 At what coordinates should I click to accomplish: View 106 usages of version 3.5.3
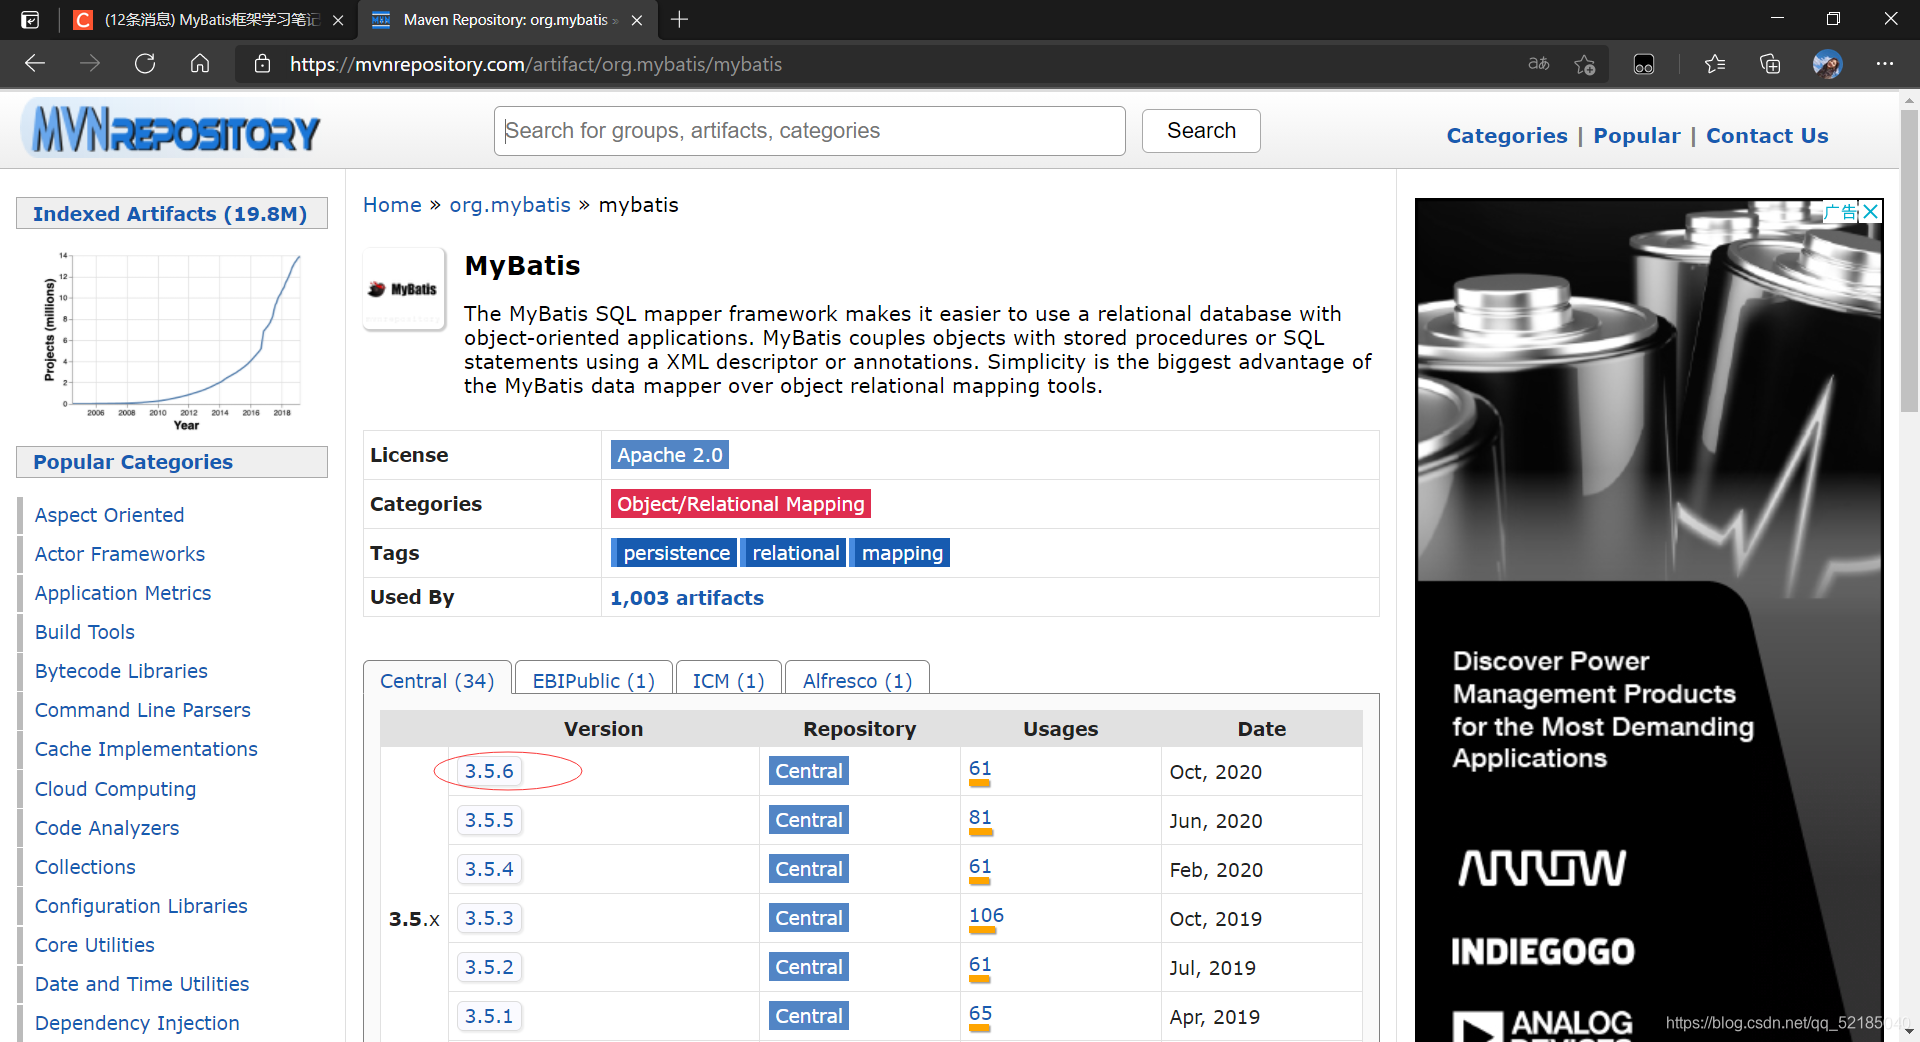[x=986, y=916]
